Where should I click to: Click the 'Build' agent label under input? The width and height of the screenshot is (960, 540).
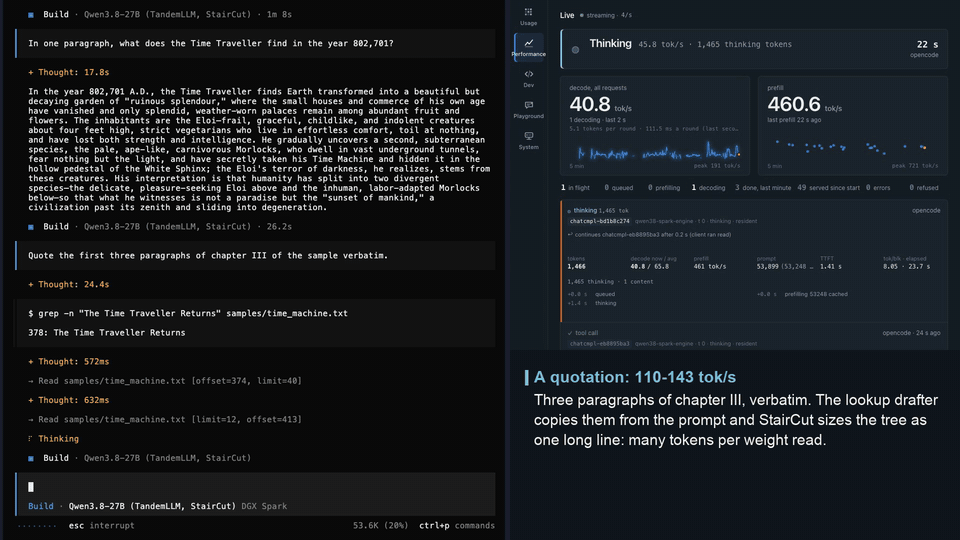[x=40, y=506]
